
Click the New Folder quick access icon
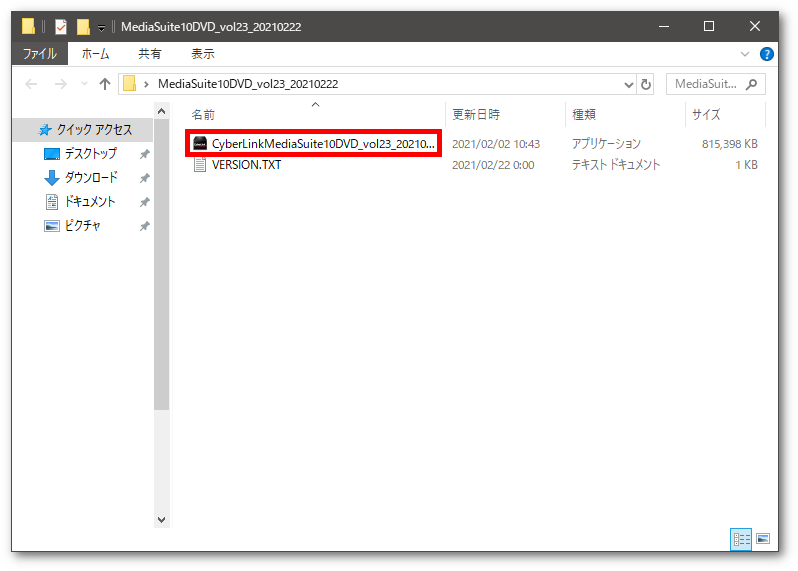coord(83,26)
